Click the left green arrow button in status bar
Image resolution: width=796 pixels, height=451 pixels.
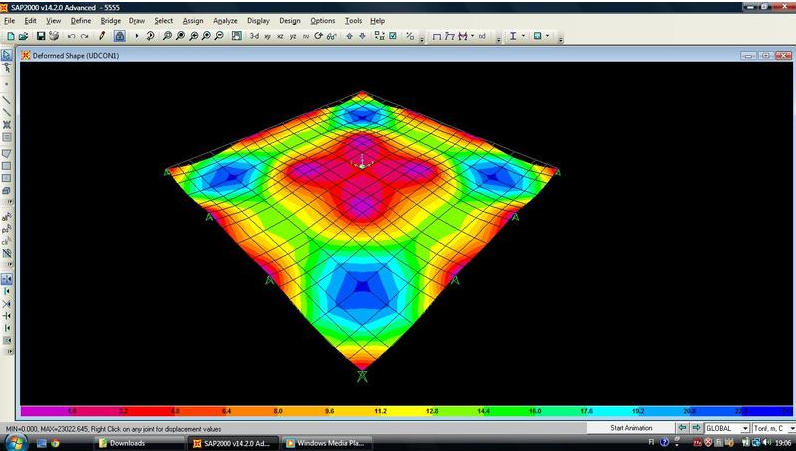(682, 428)
